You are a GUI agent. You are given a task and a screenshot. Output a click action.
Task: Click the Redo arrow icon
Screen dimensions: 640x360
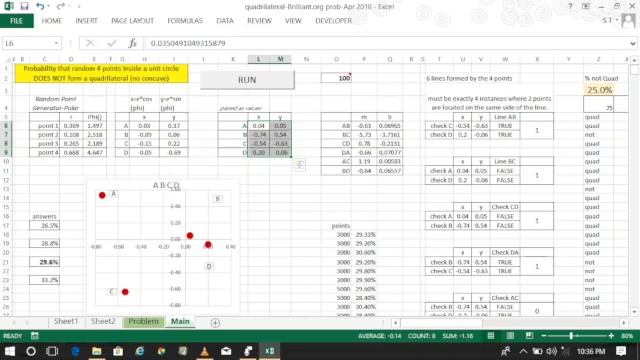click(60, 6)
